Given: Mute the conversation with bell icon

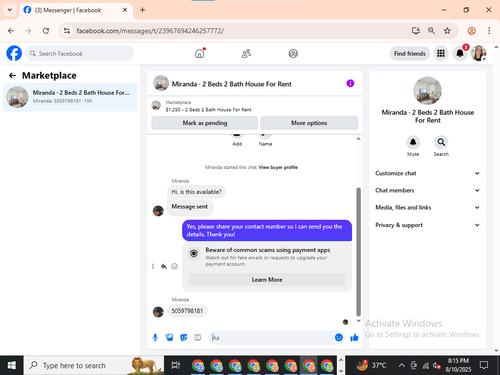Looking at the screenshot, I should 413,143.
